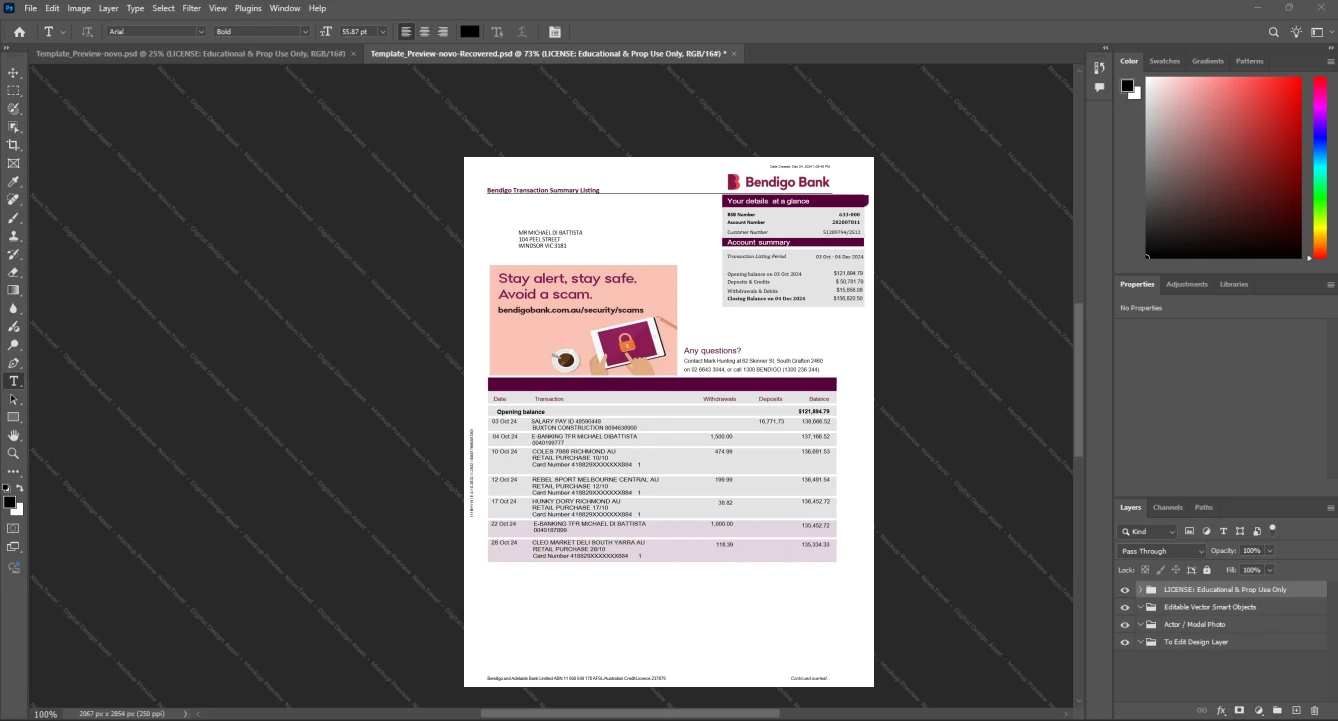Viewport: 1338px width, 721px height.
Task: Switch to the Adjustments tab
Action: coord(1187,284)
